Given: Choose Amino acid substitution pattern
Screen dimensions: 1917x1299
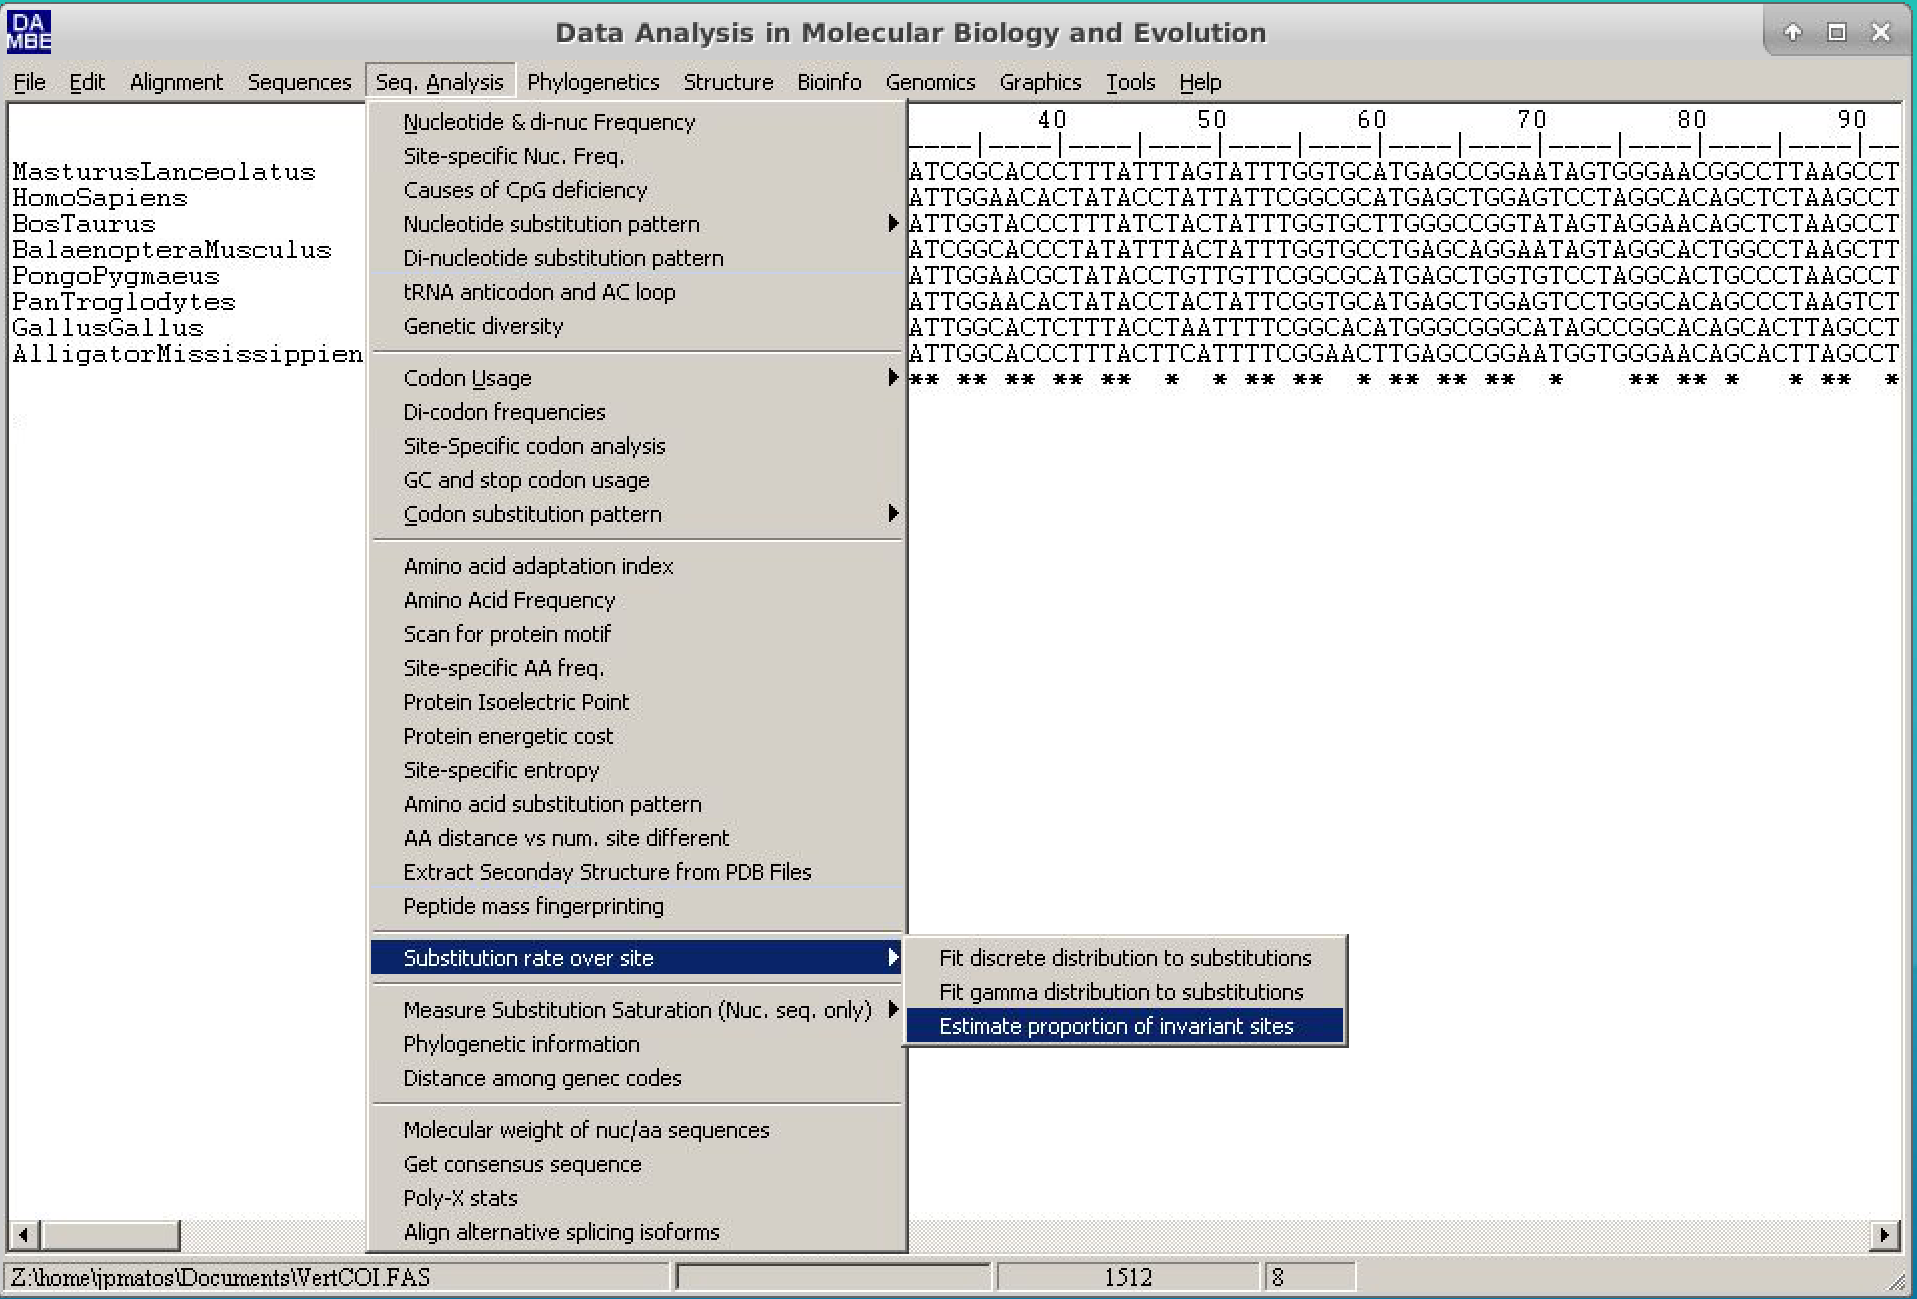Looking at the screenshot, I should (x=637, y=804).
